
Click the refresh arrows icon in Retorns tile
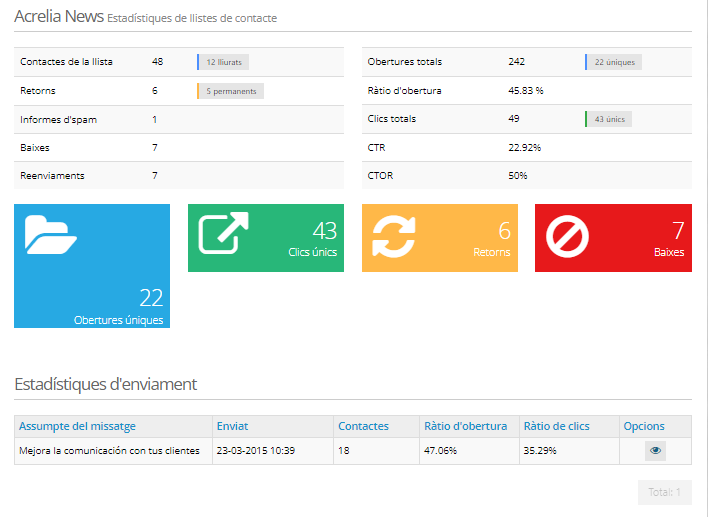tap(394, 237)
